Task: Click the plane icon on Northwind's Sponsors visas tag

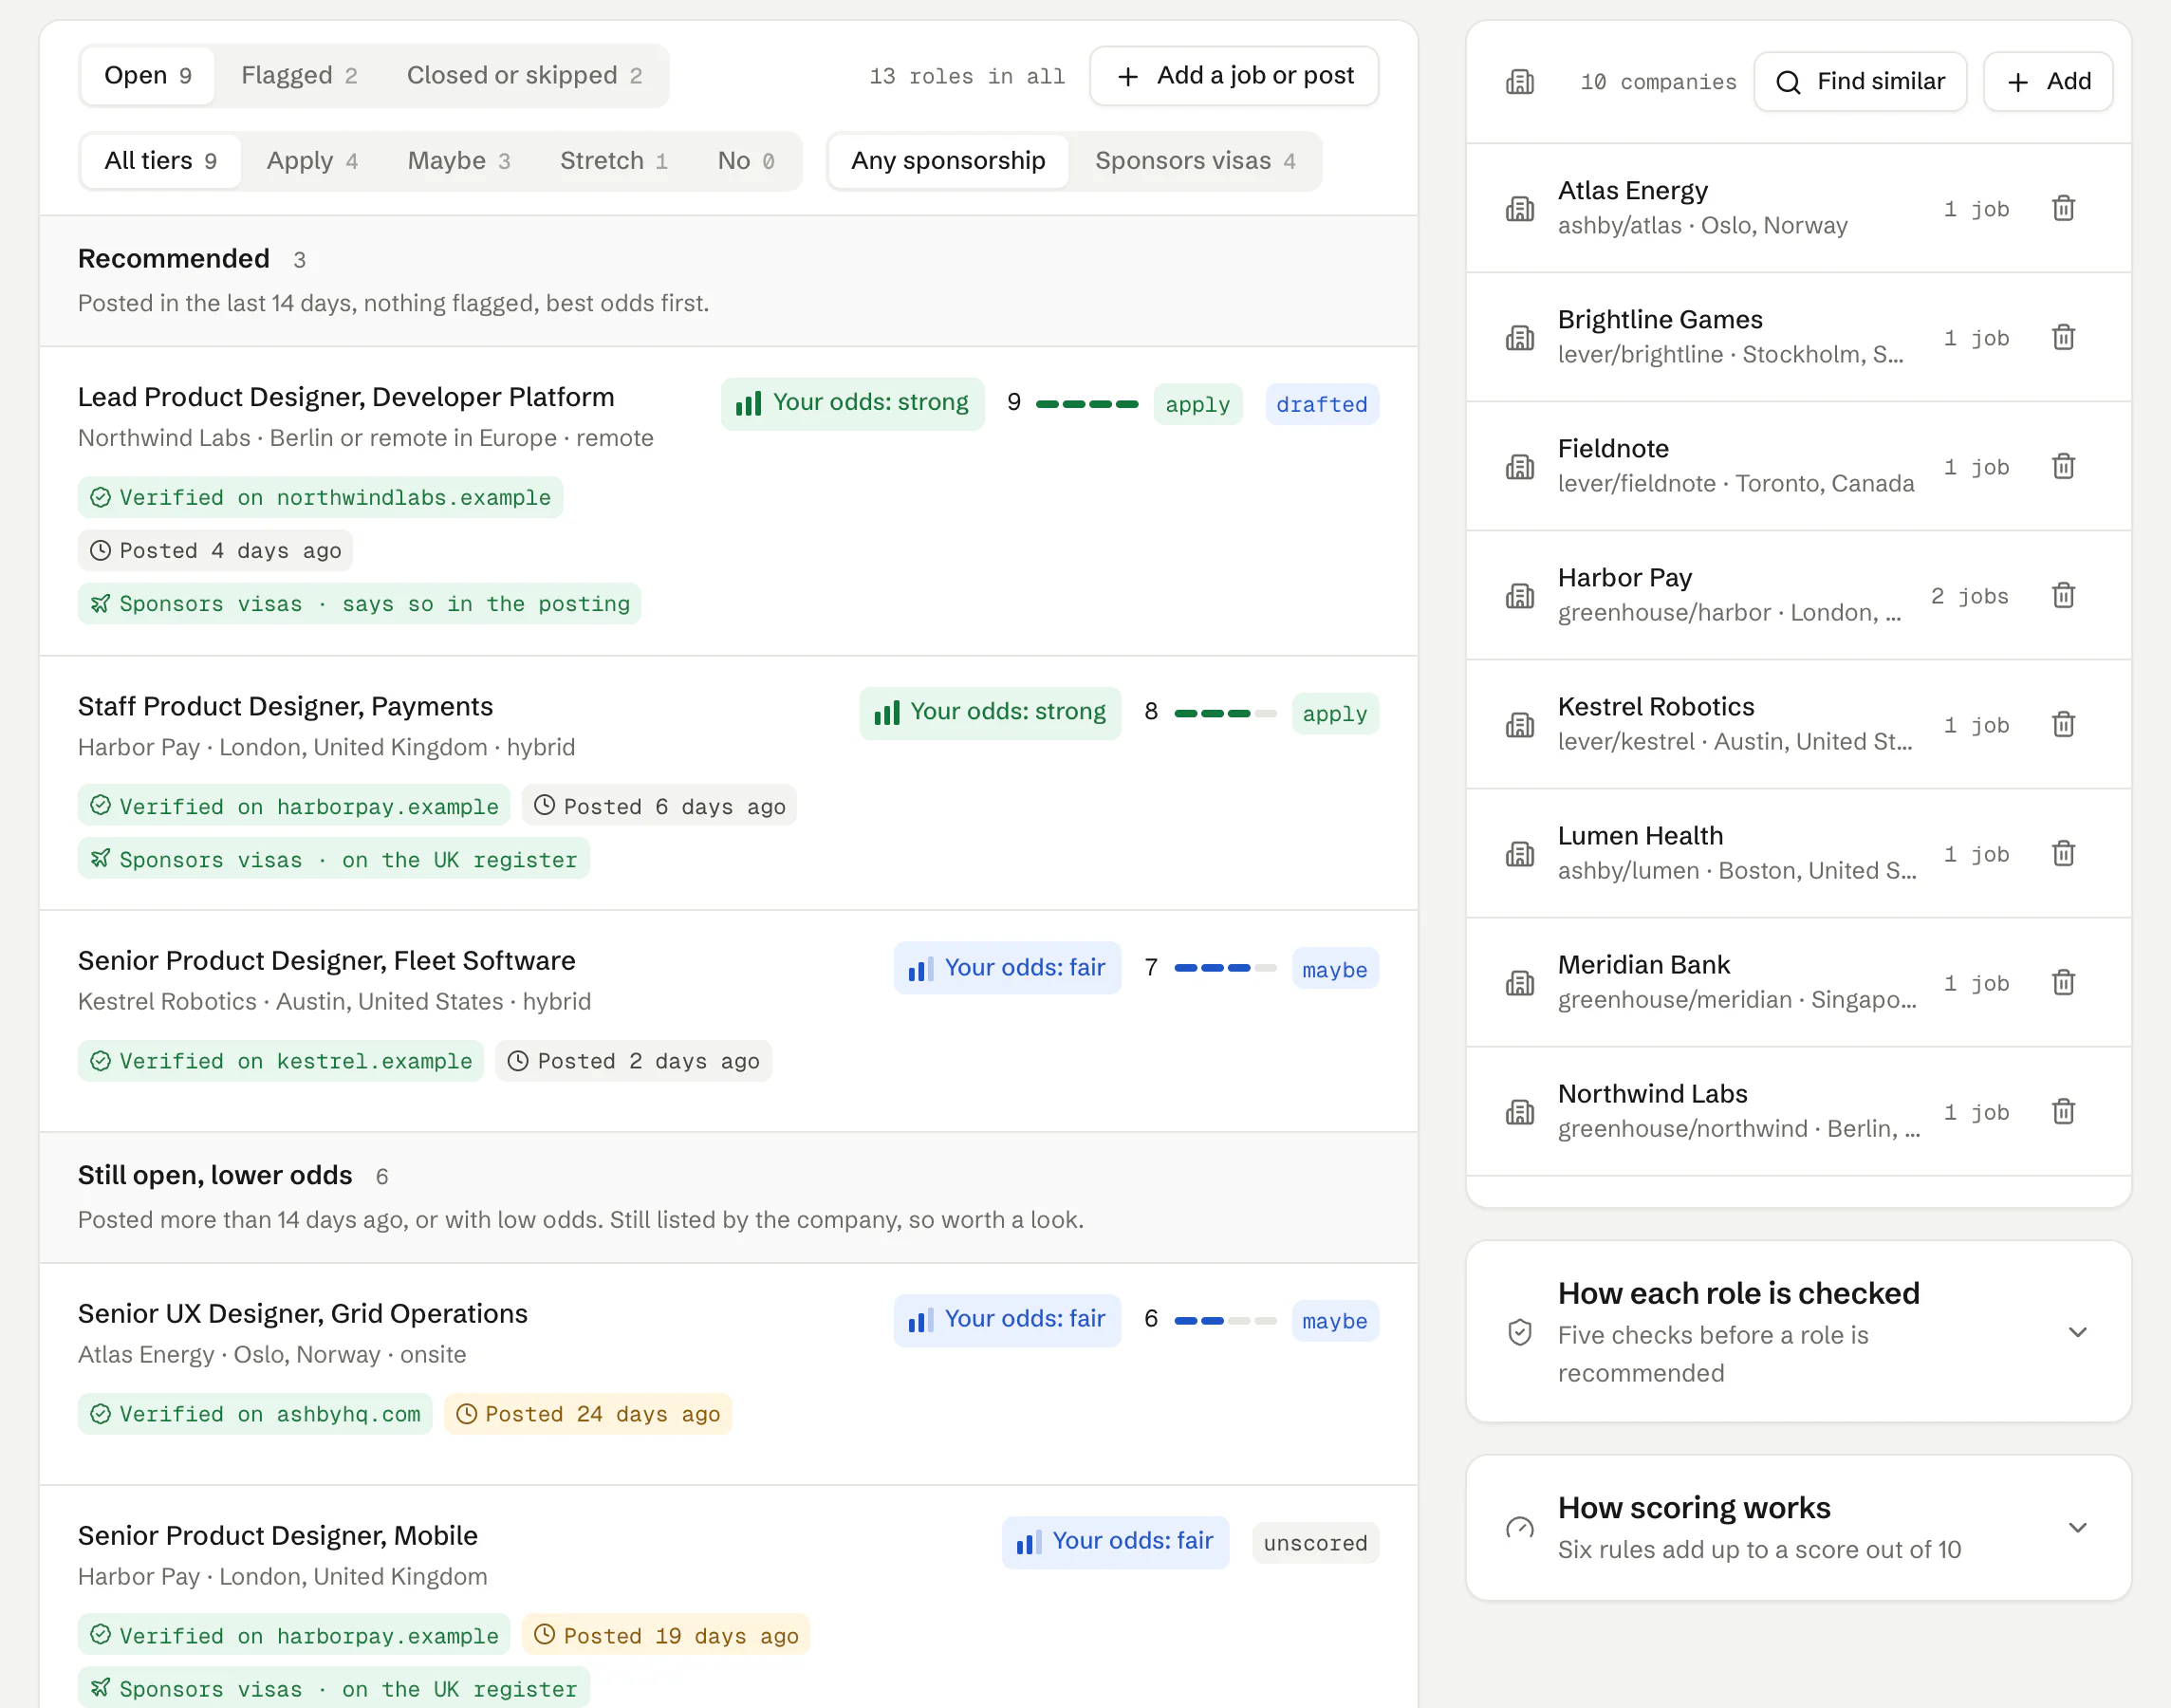Action: click(x=100, y=604)
